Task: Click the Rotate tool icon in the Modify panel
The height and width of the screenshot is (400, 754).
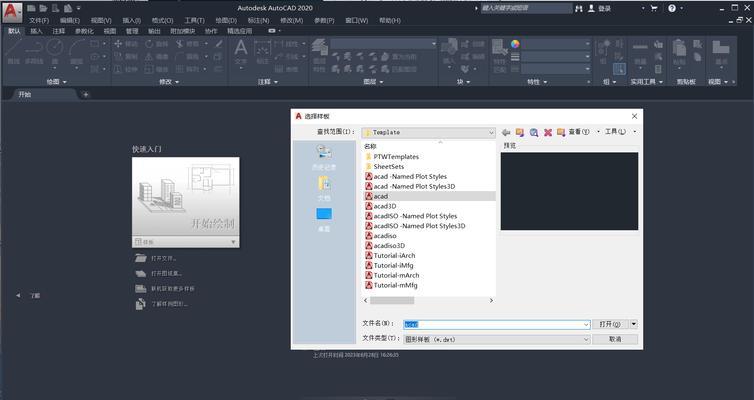Action: [x=149, y=44]
